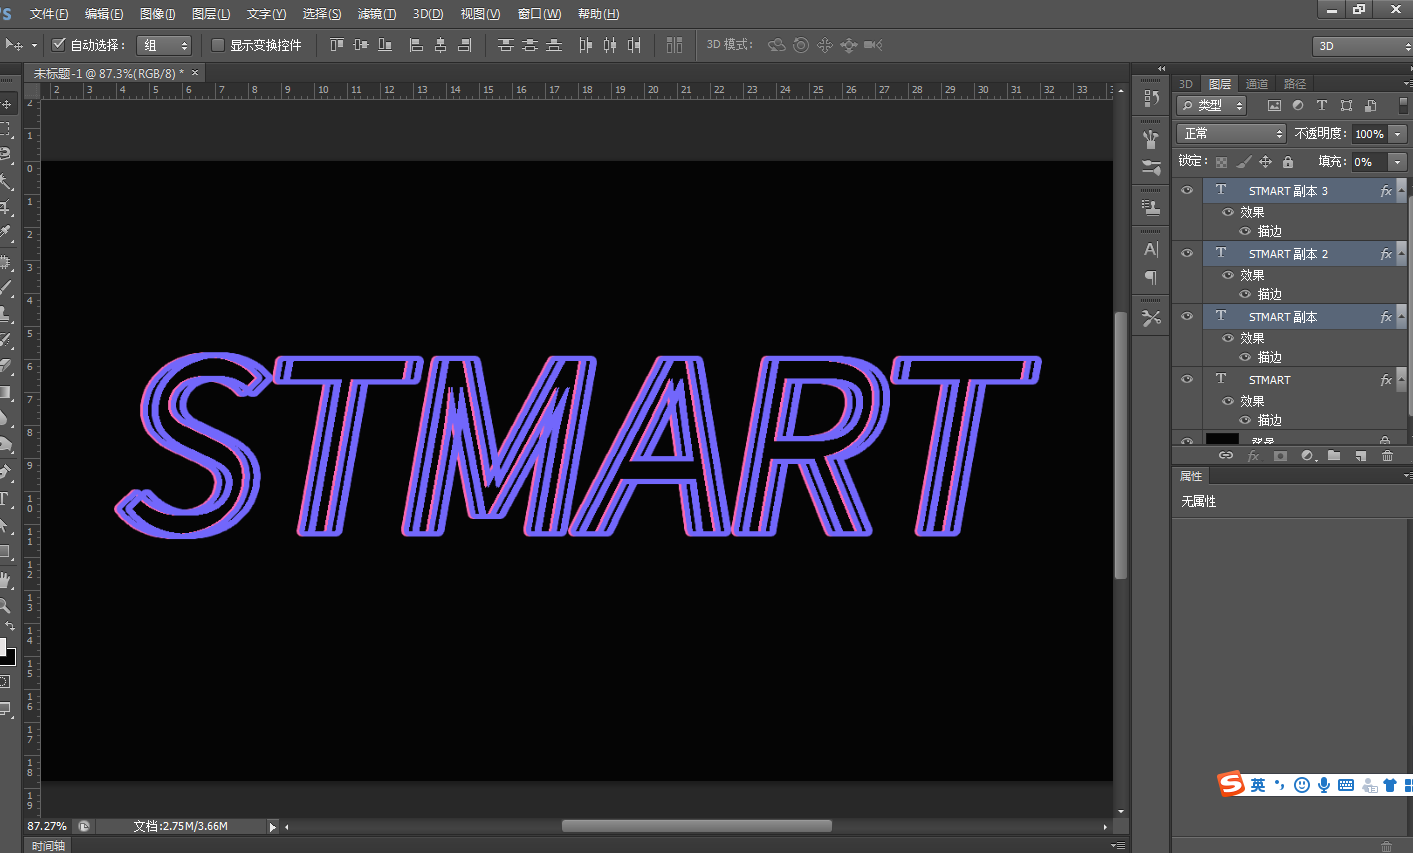Open the Character panel (A|) icon
This screenshot has width=1413, height=853.
[x=1151, y=250]
